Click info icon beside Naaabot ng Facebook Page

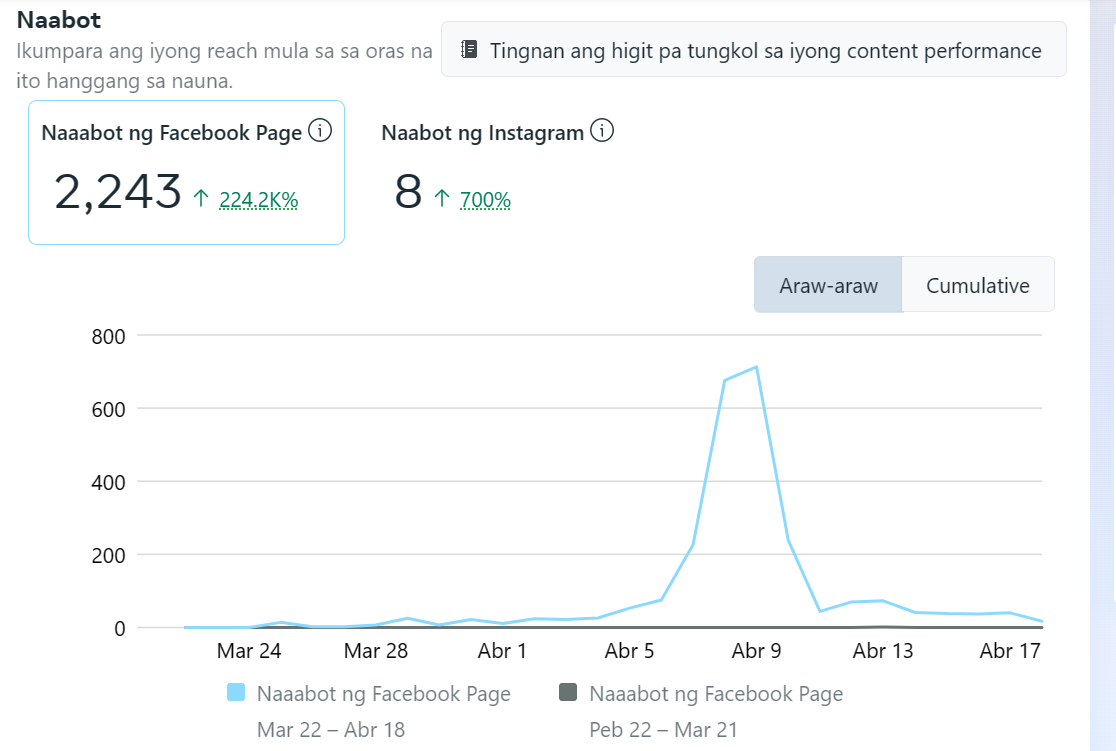(320, 131)
